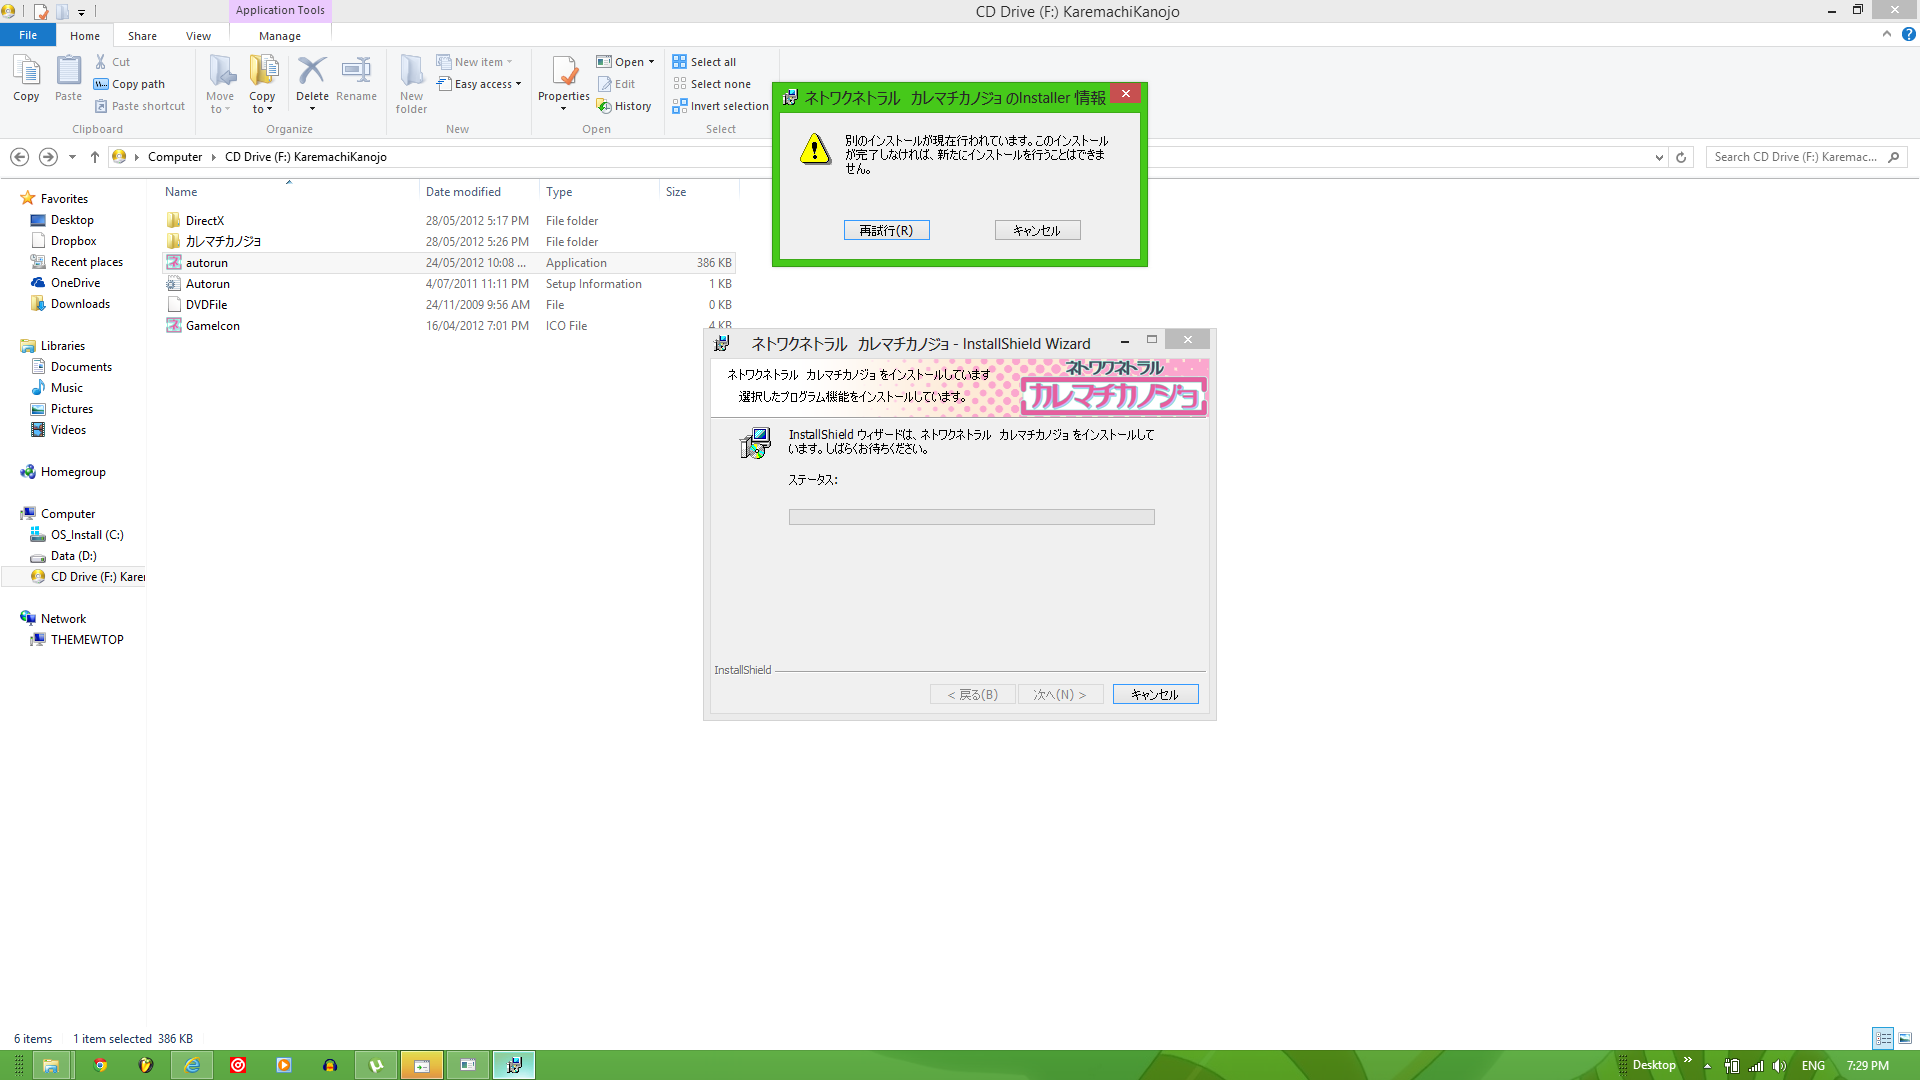Open Internet Explorer from the taskbar
This screenshot has width=1920, height=1080.
192,1065
